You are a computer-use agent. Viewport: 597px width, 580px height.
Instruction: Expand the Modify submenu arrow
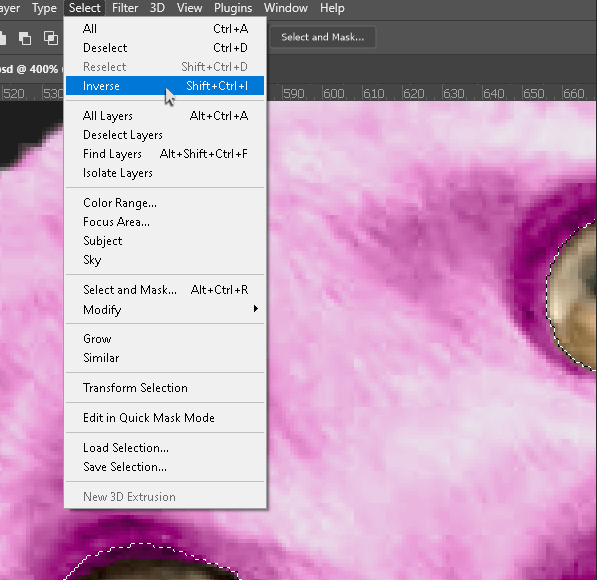coord(255,309)
